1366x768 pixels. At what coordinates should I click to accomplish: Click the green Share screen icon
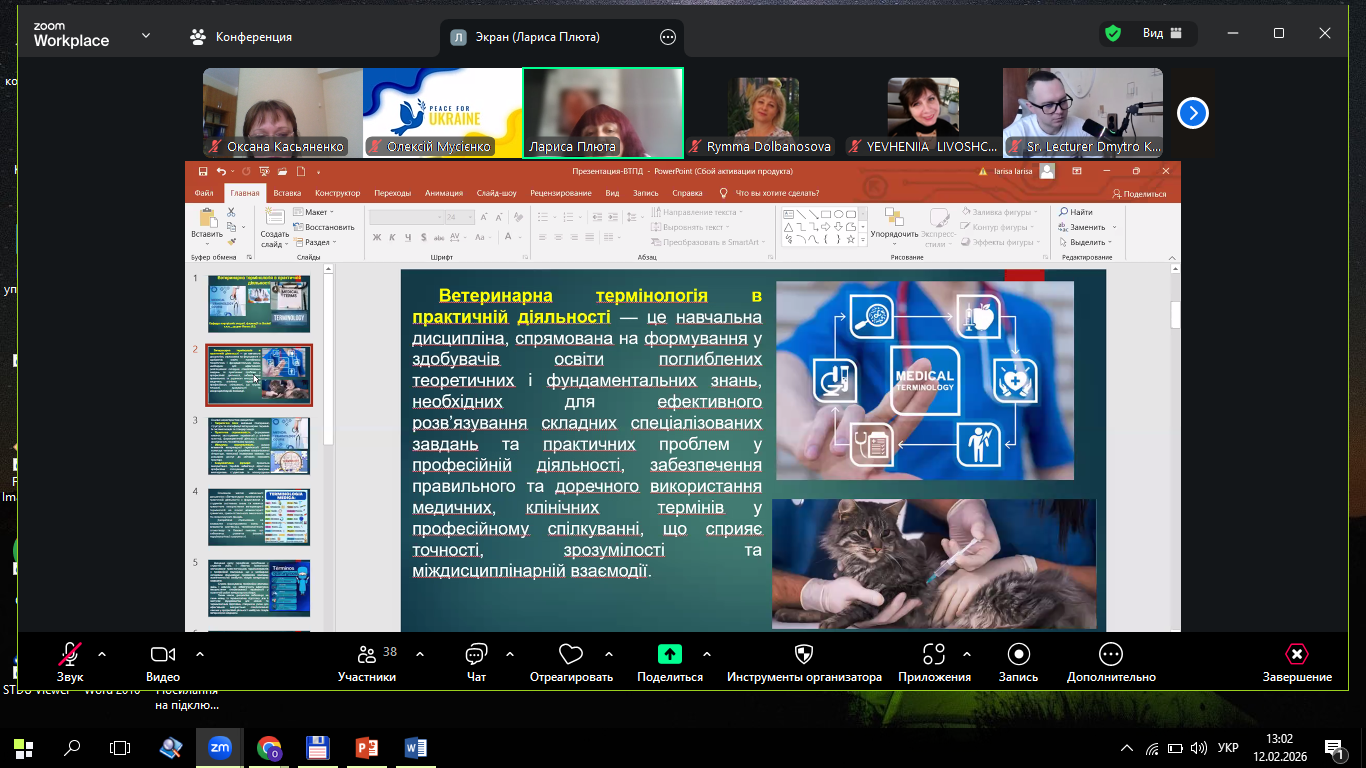(x=669, y=654)
